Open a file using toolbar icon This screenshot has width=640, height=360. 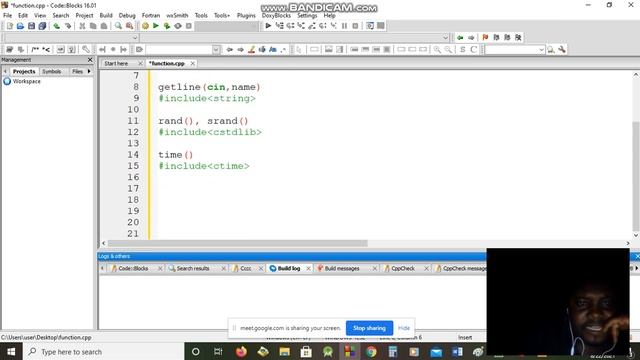tap(20, 26)
